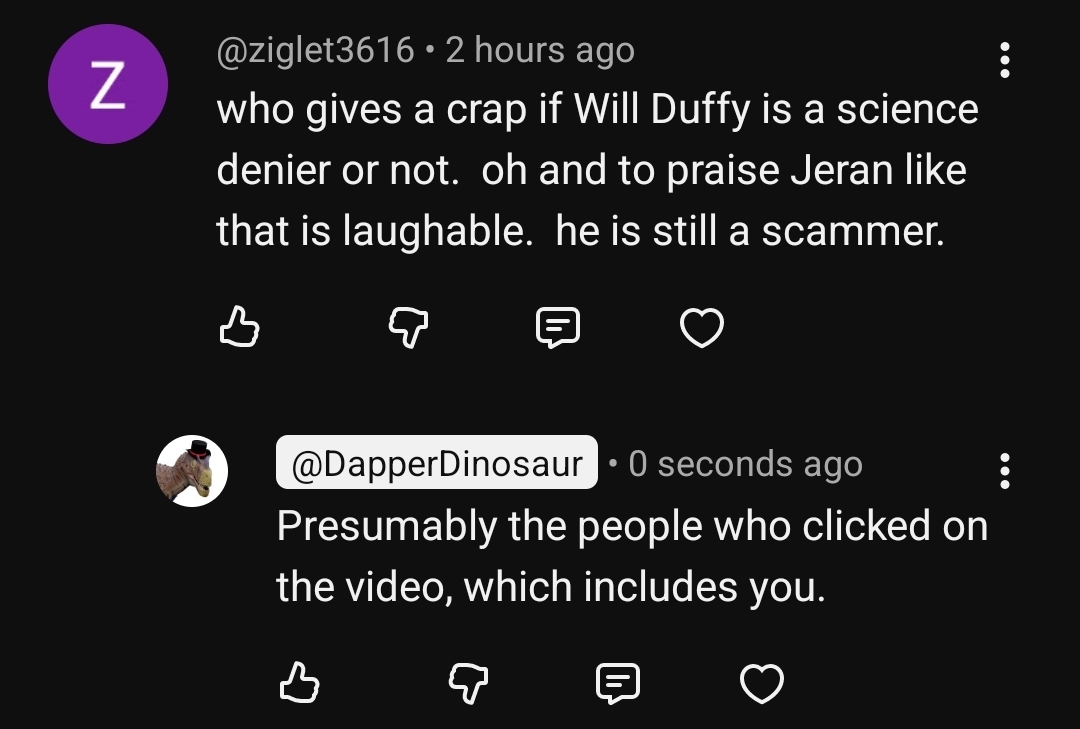Viewport: 1080px width, 729px height.
Task: Click the "who gives a crap" comment line
Action: click(x=597, y=109)
